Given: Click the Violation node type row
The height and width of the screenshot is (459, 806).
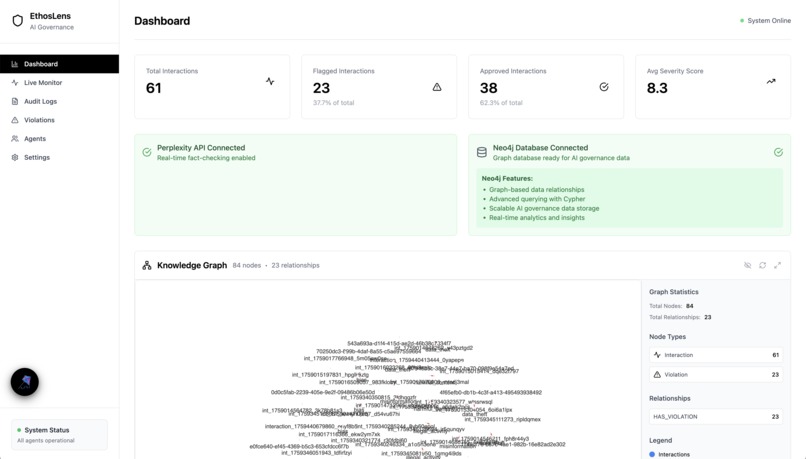Looking at the screenshot, I should pyautogui.click(x=716, y=375).
